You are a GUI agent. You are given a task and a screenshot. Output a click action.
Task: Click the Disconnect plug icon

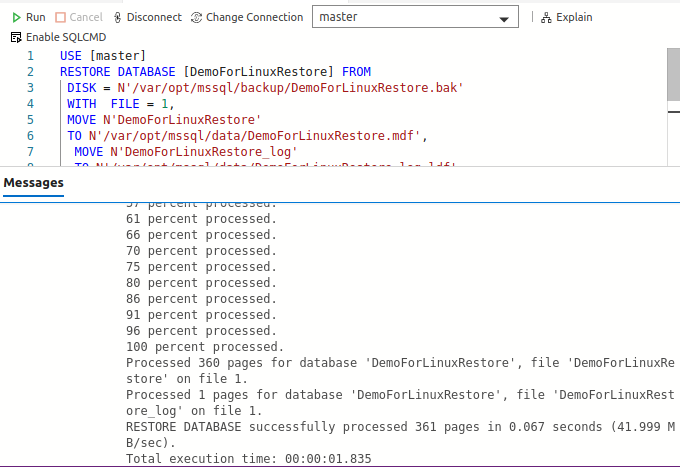[x=118, y=17]
